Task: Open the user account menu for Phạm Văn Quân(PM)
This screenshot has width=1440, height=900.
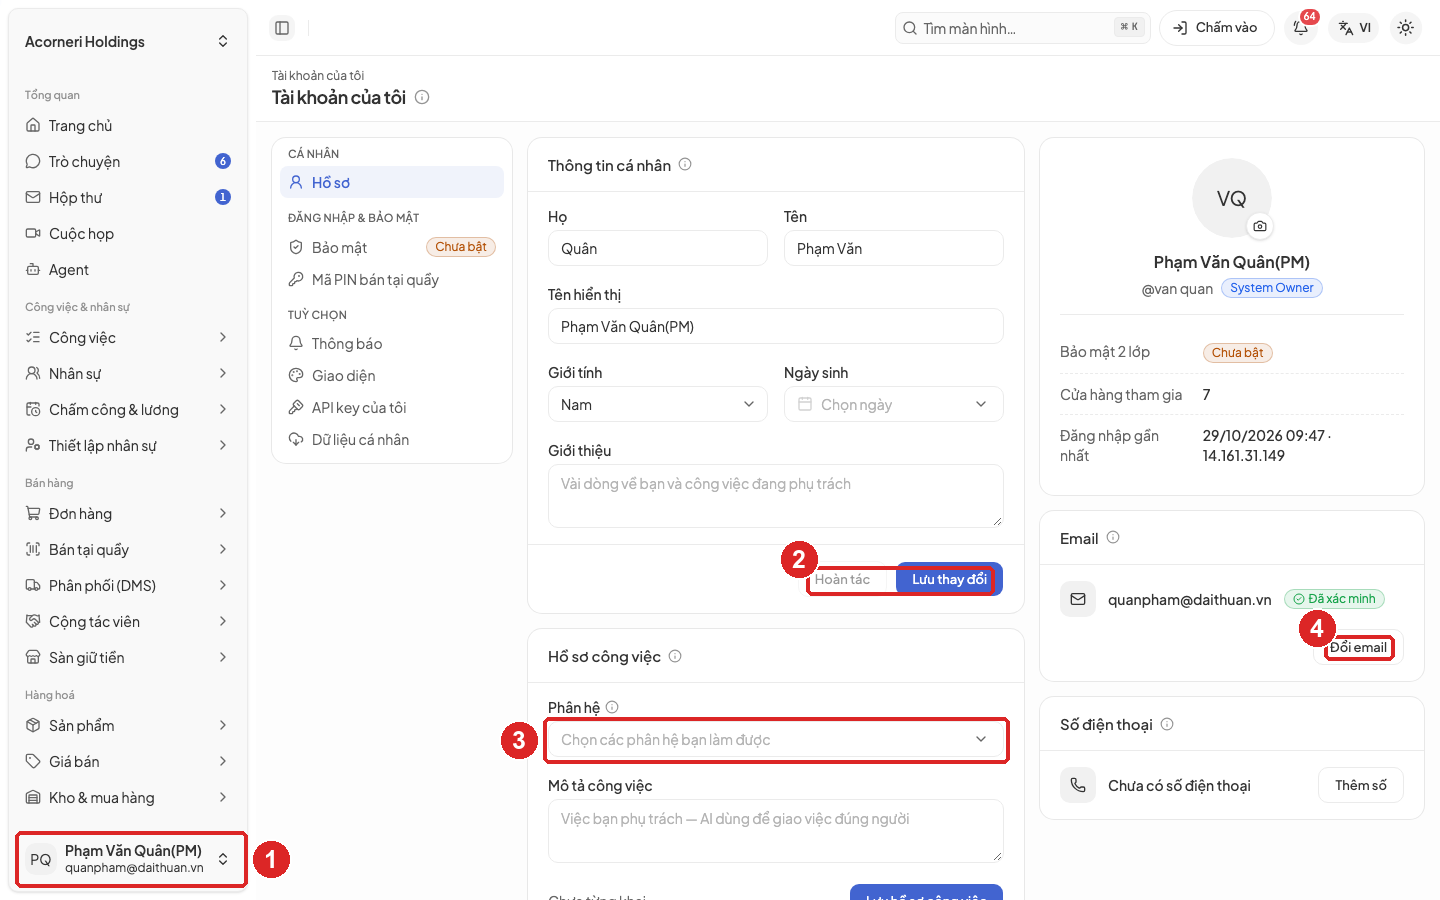Action: [x=130, y=859]
